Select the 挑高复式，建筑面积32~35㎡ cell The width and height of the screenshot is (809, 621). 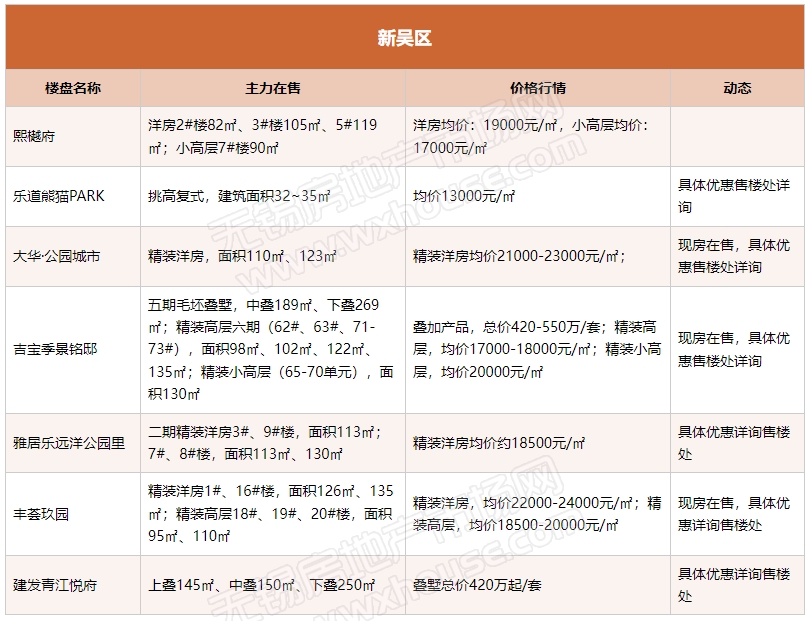coord(273,197)
